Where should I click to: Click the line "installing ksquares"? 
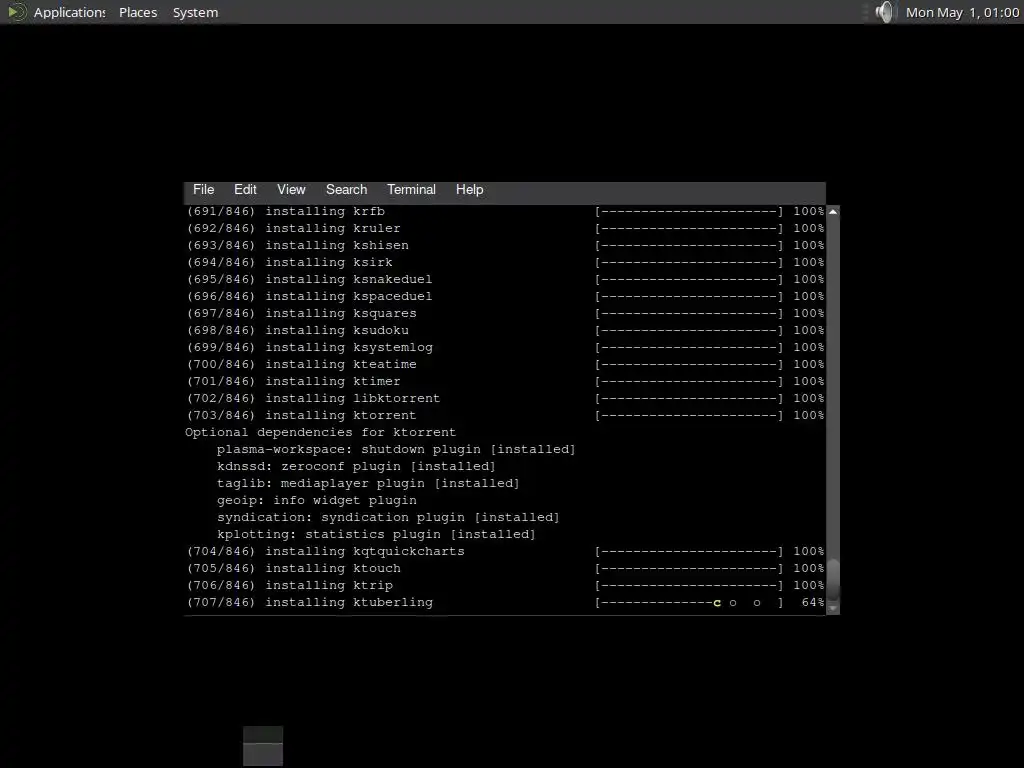coord(505,313)
